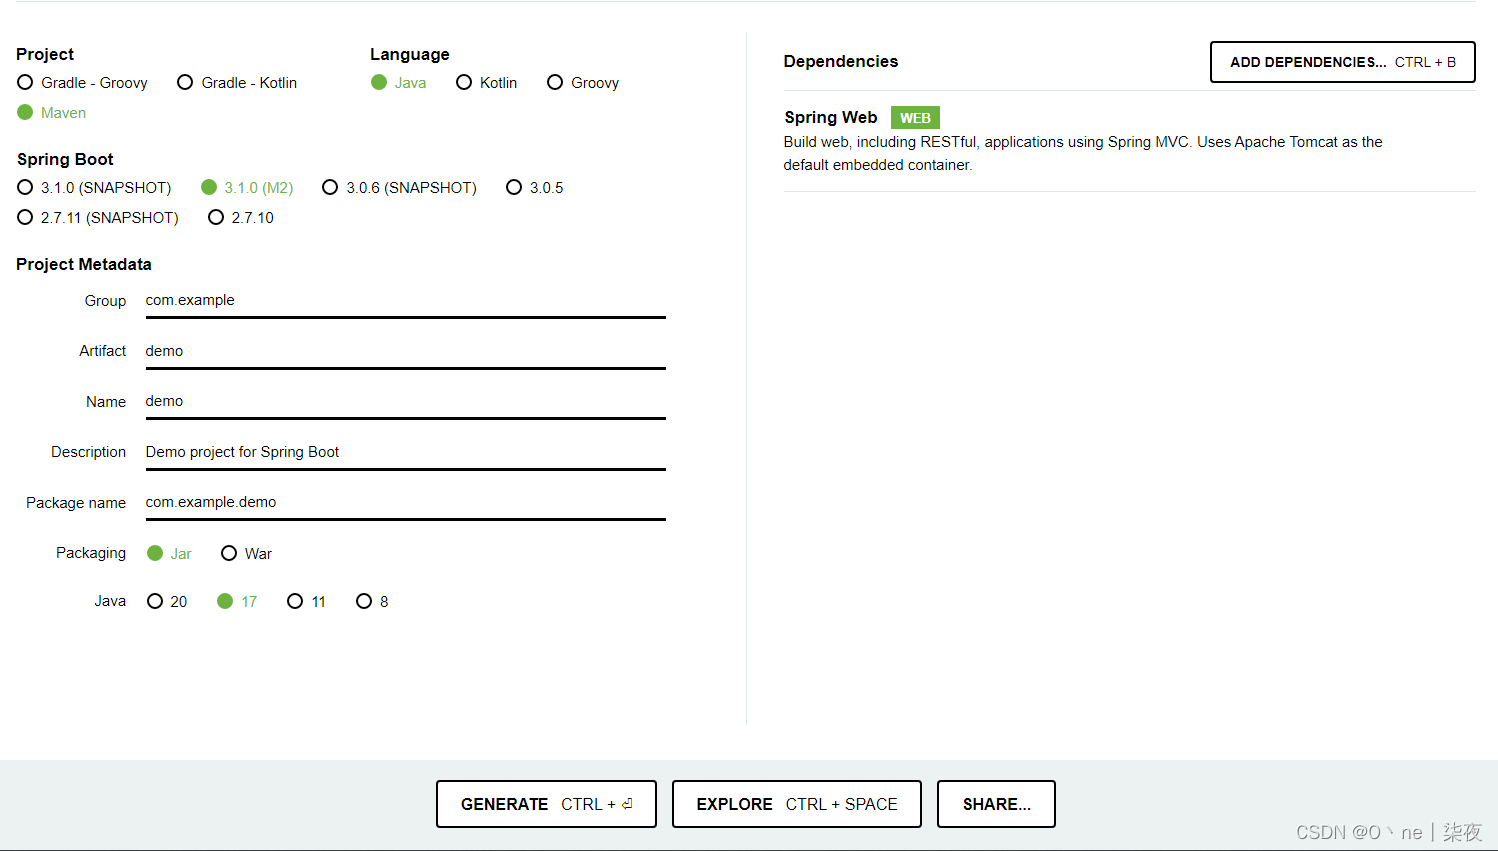Click the Packaging label
This screenshot has height=851, width=1498.
[x=91, y=553]
